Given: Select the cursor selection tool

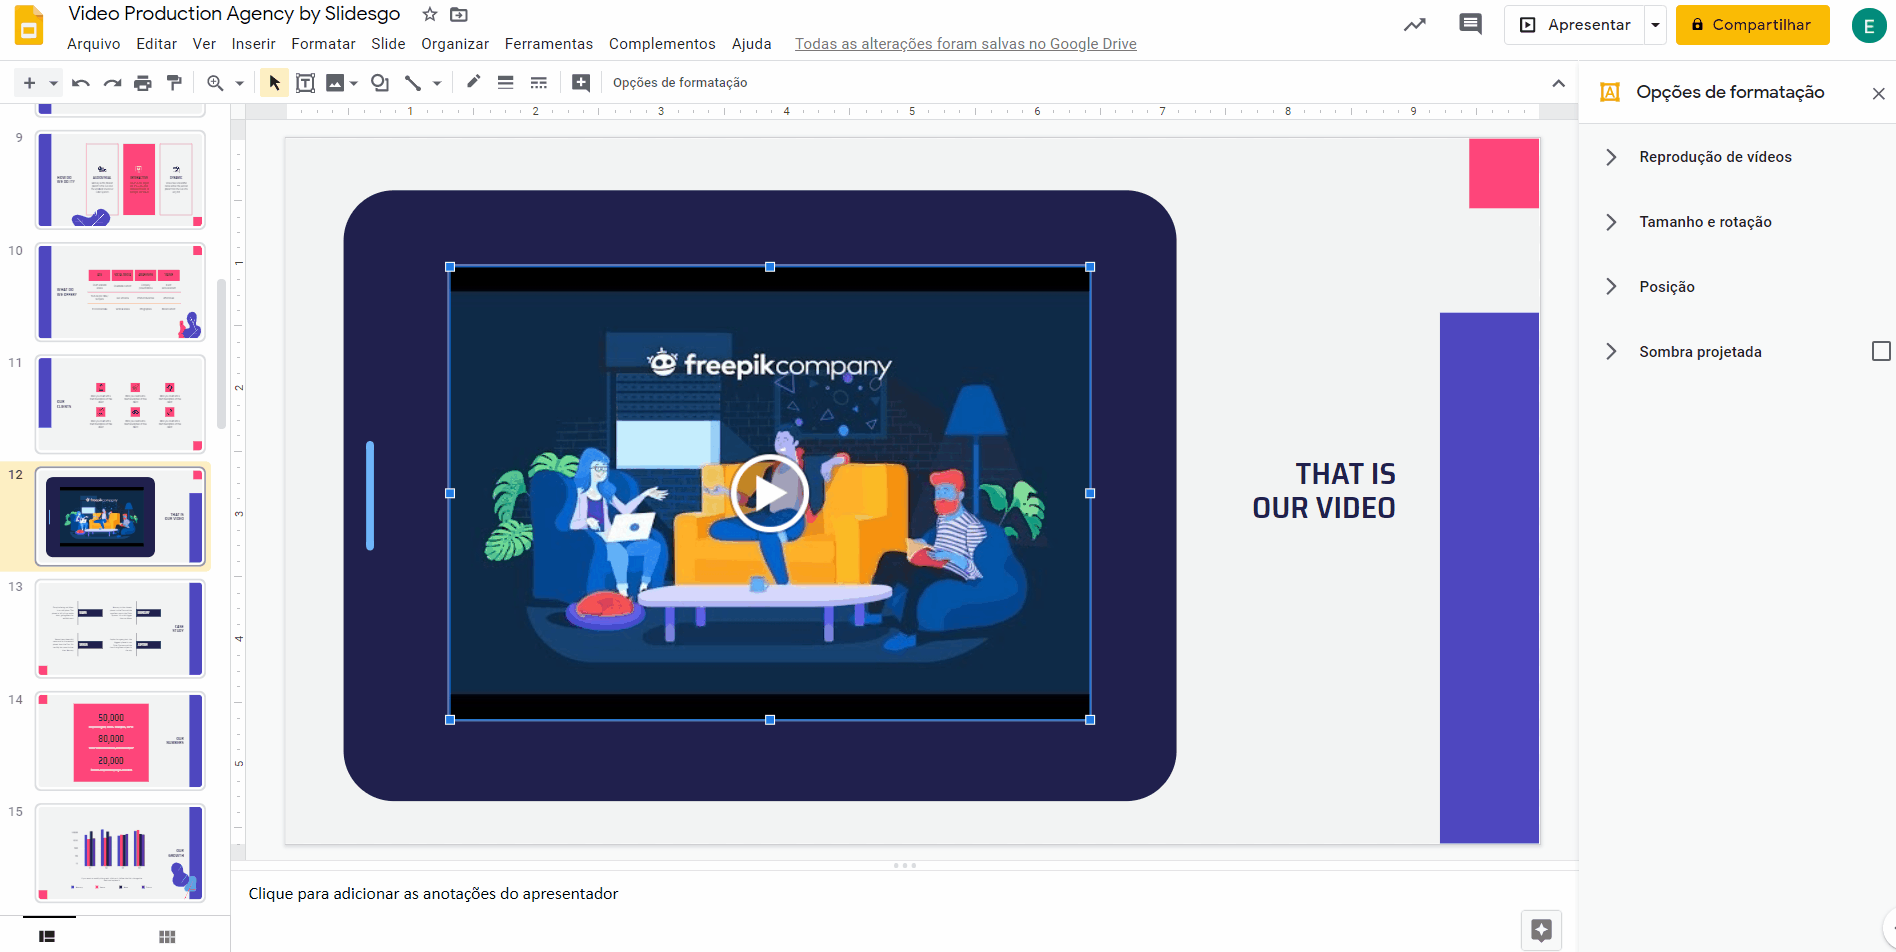Looking at the screenshot, I should (x=274, y=83).
